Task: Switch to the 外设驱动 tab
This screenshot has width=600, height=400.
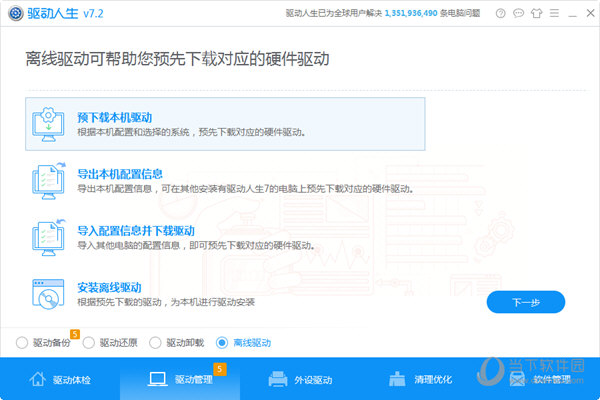Action: [300, 379]
